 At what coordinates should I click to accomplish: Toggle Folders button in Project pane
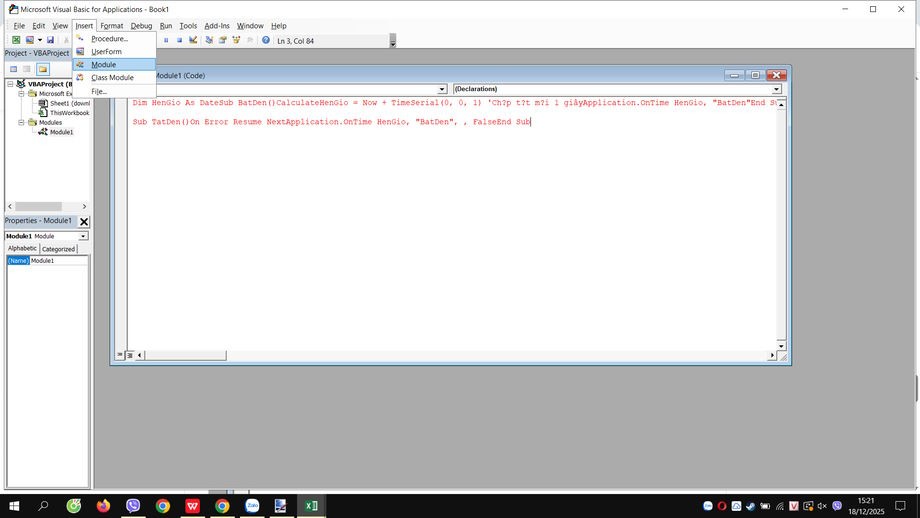coord(43,69)
